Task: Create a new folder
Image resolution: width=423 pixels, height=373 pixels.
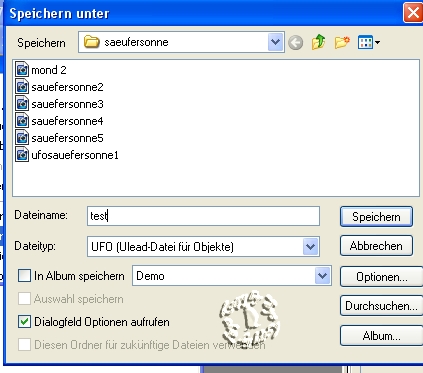Action: pos(342,42)
